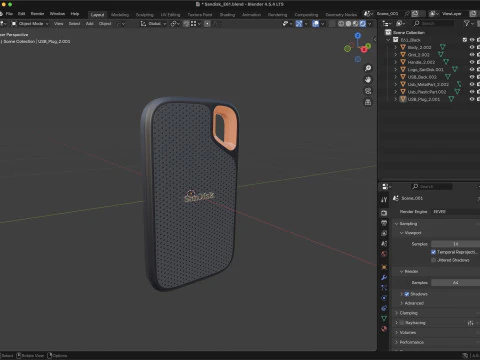
Task: Open the Scene properties tab icon
Action: tap(384, 244)
